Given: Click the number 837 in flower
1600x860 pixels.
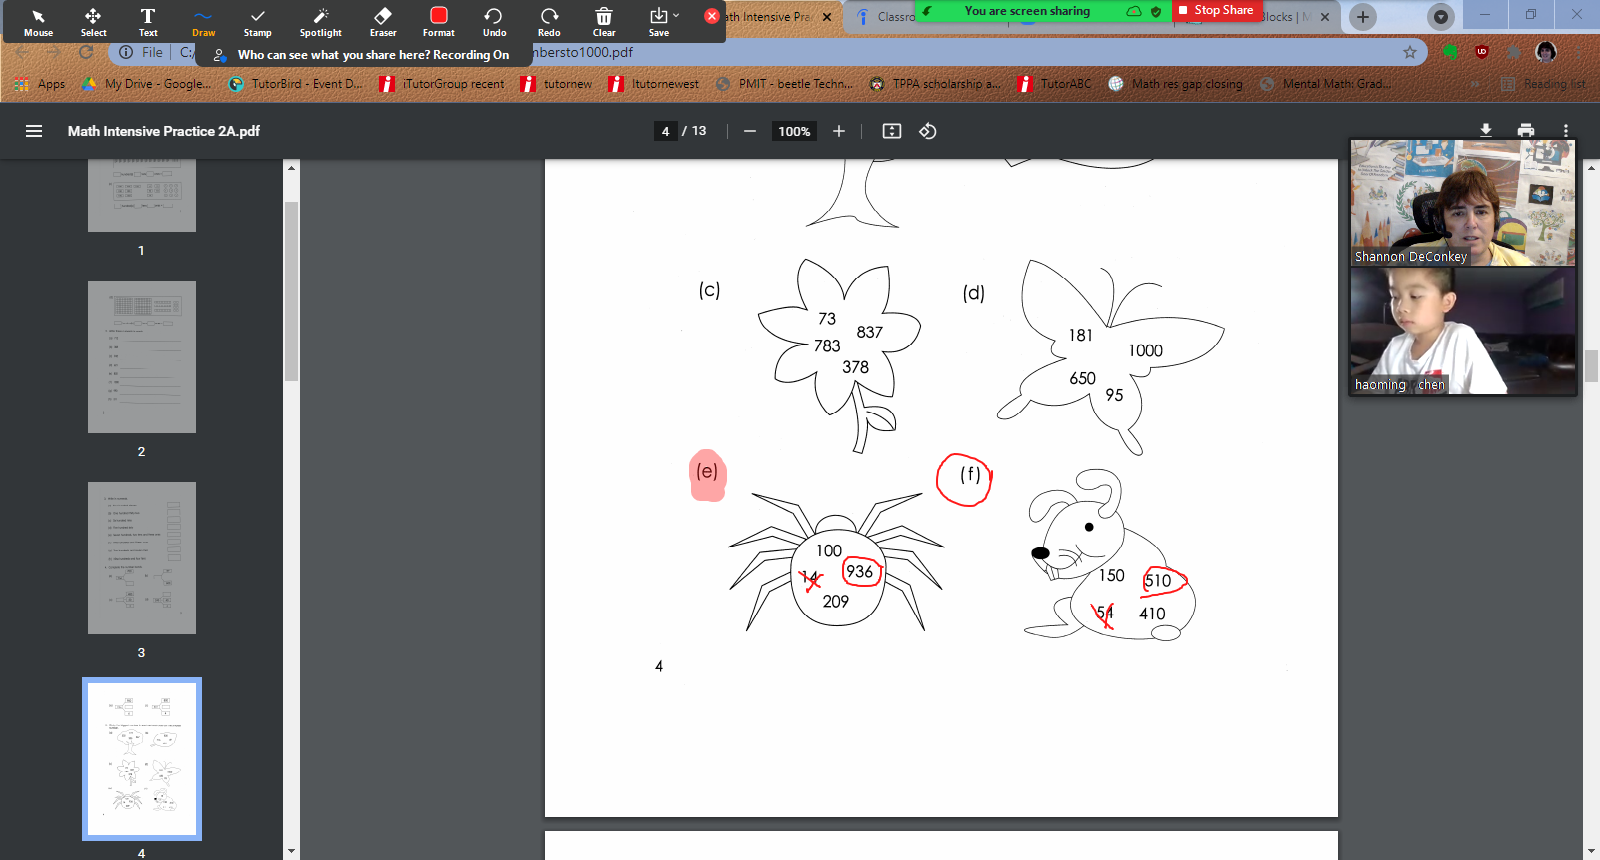Looking at the screenshot, I should [870, 332].
